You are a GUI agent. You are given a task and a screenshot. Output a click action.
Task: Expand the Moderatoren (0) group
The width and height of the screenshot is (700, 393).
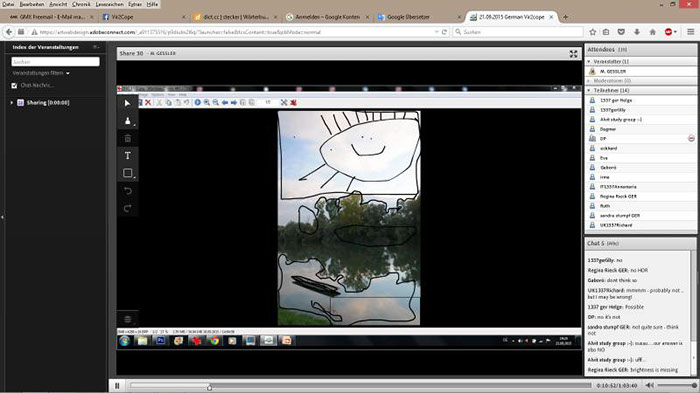589,81
